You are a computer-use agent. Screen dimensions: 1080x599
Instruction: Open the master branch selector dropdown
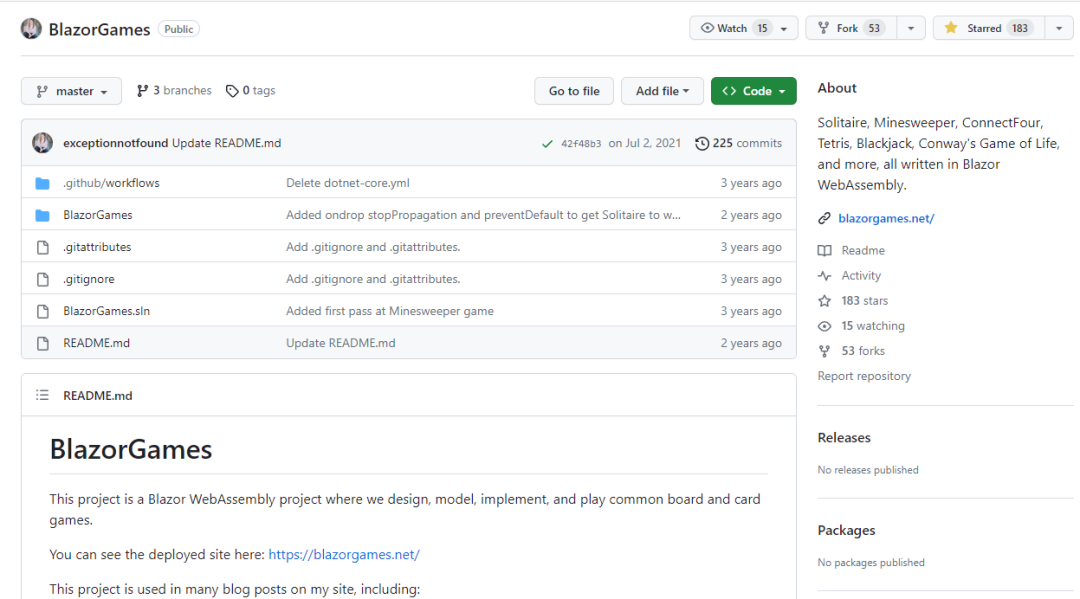[72, 91]
